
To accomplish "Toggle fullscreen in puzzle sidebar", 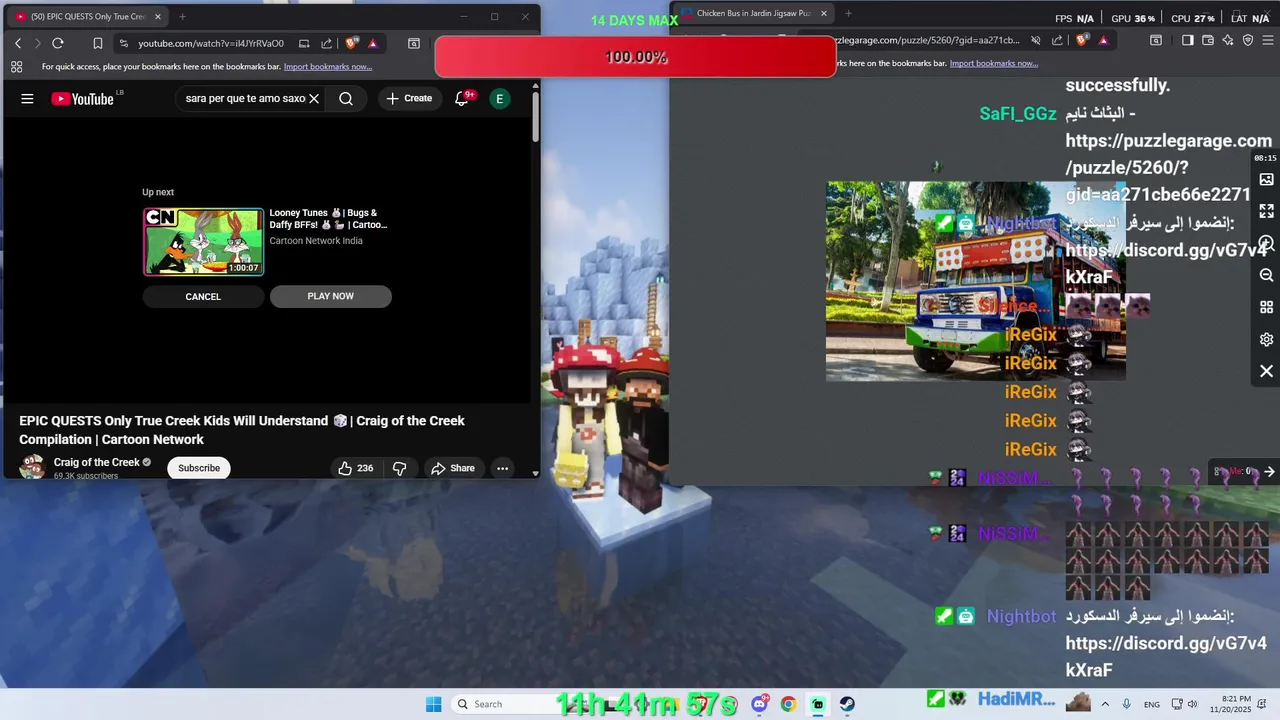I will point(1266,211).
